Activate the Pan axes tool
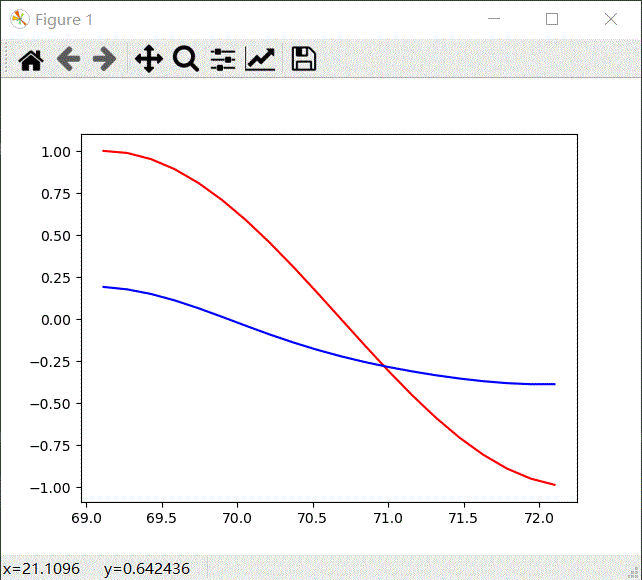Viewport: 642px width, 580px height. click(149, 59)
